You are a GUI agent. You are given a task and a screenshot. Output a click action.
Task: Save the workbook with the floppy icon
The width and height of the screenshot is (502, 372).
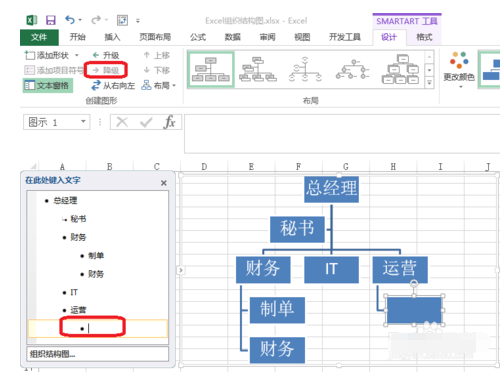click(x=51, y=20)
